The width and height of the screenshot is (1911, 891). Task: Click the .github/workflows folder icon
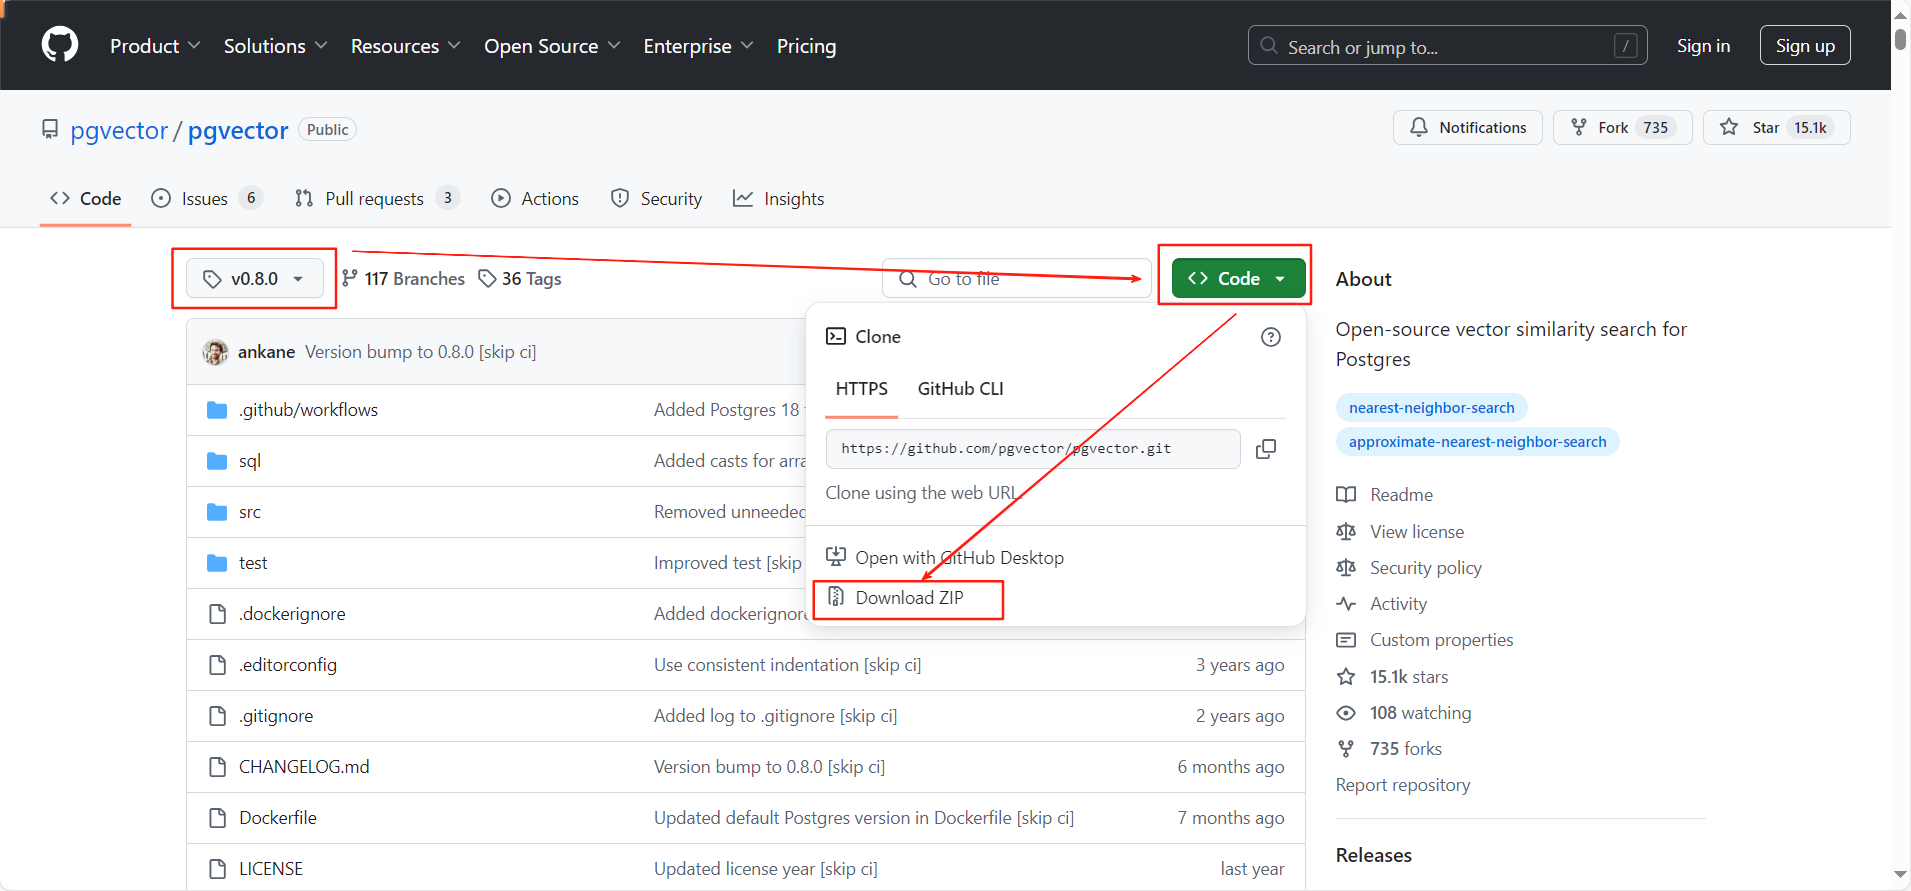tap(217, 410)
